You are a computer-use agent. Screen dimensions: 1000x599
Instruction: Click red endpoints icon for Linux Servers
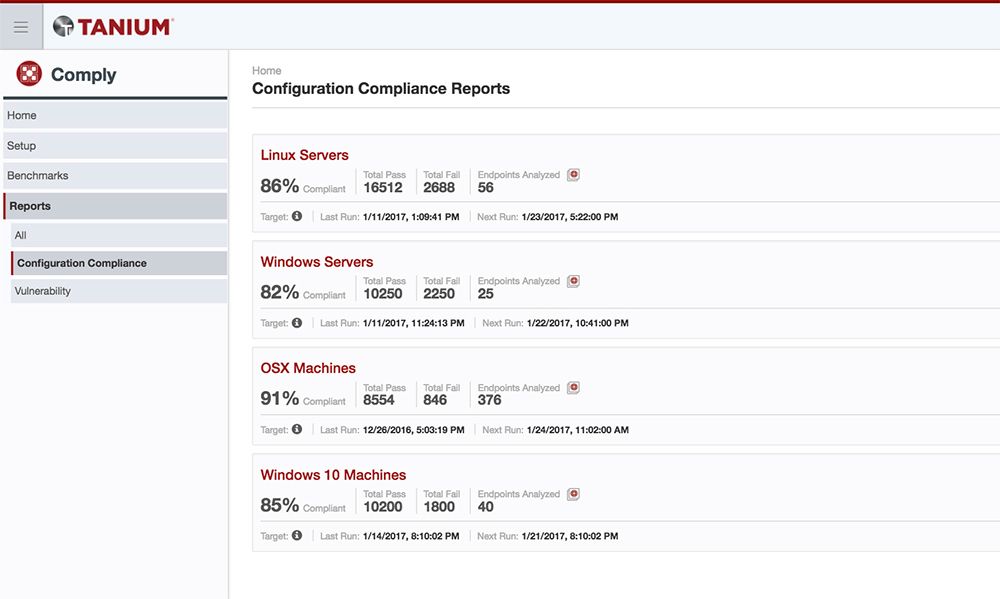pos(573,174)
